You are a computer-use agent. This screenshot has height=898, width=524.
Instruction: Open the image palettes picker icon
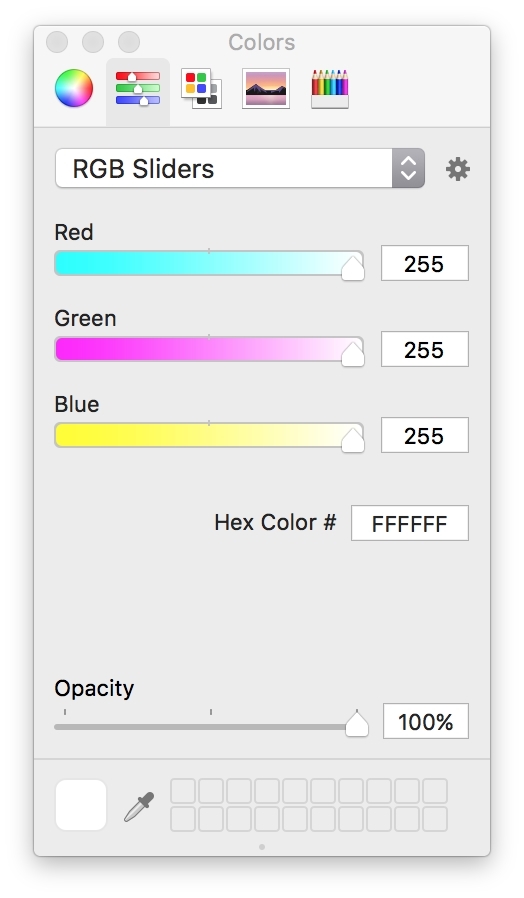coord(266,88)
